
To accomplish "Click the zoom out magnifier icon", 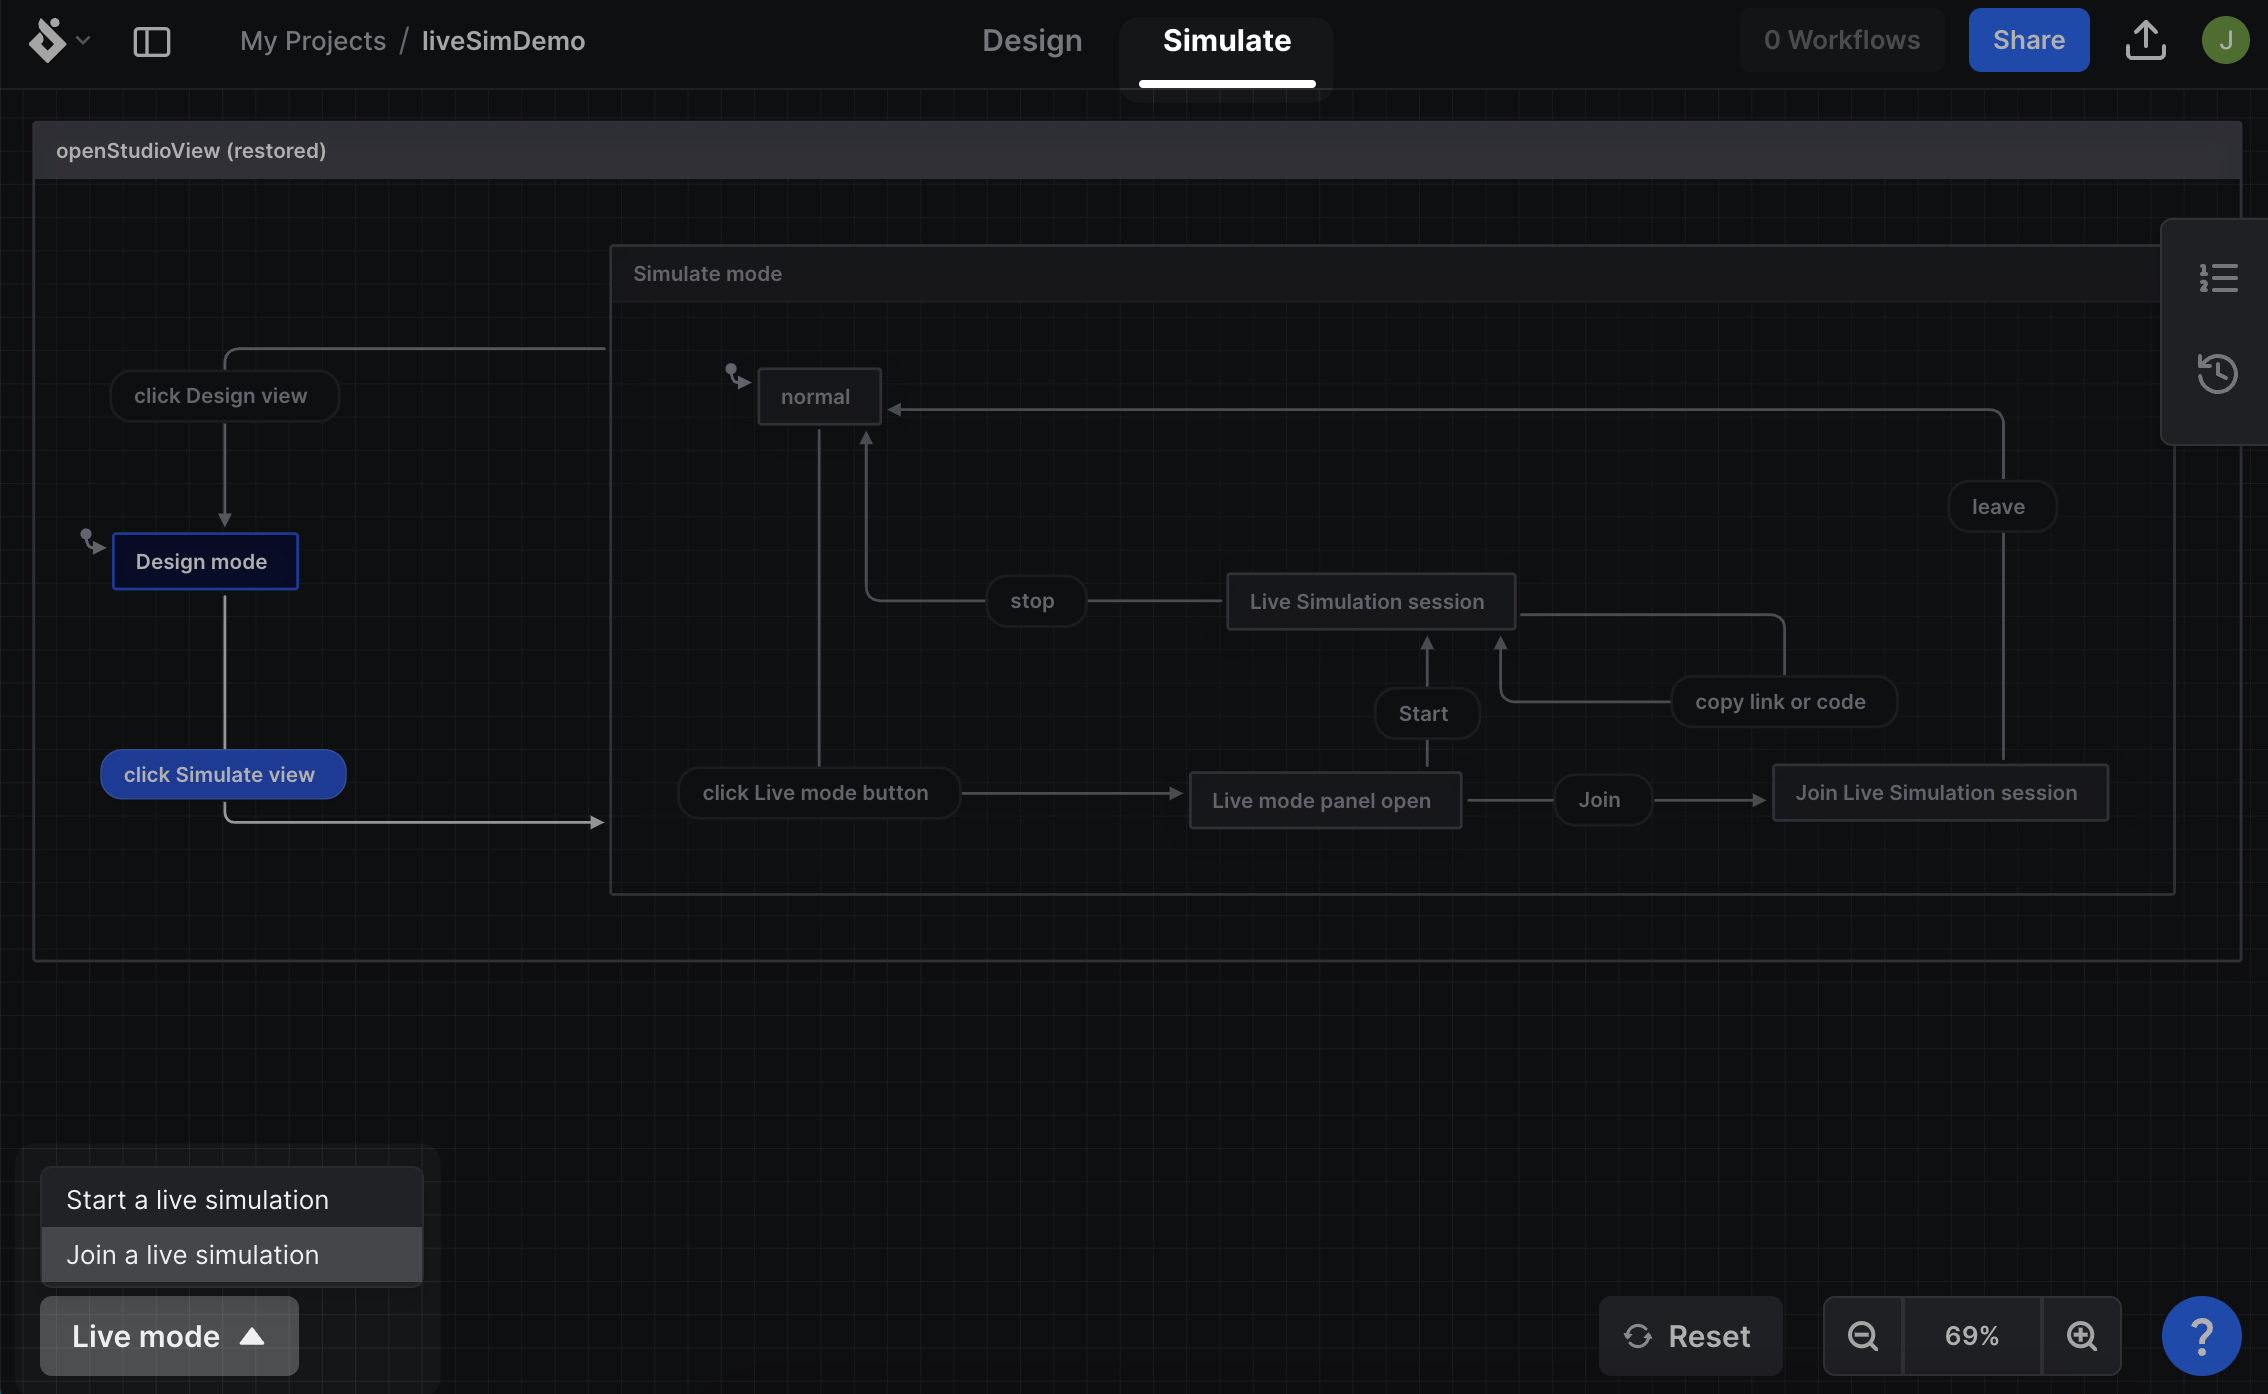I will click(x=1862, y=1336).
